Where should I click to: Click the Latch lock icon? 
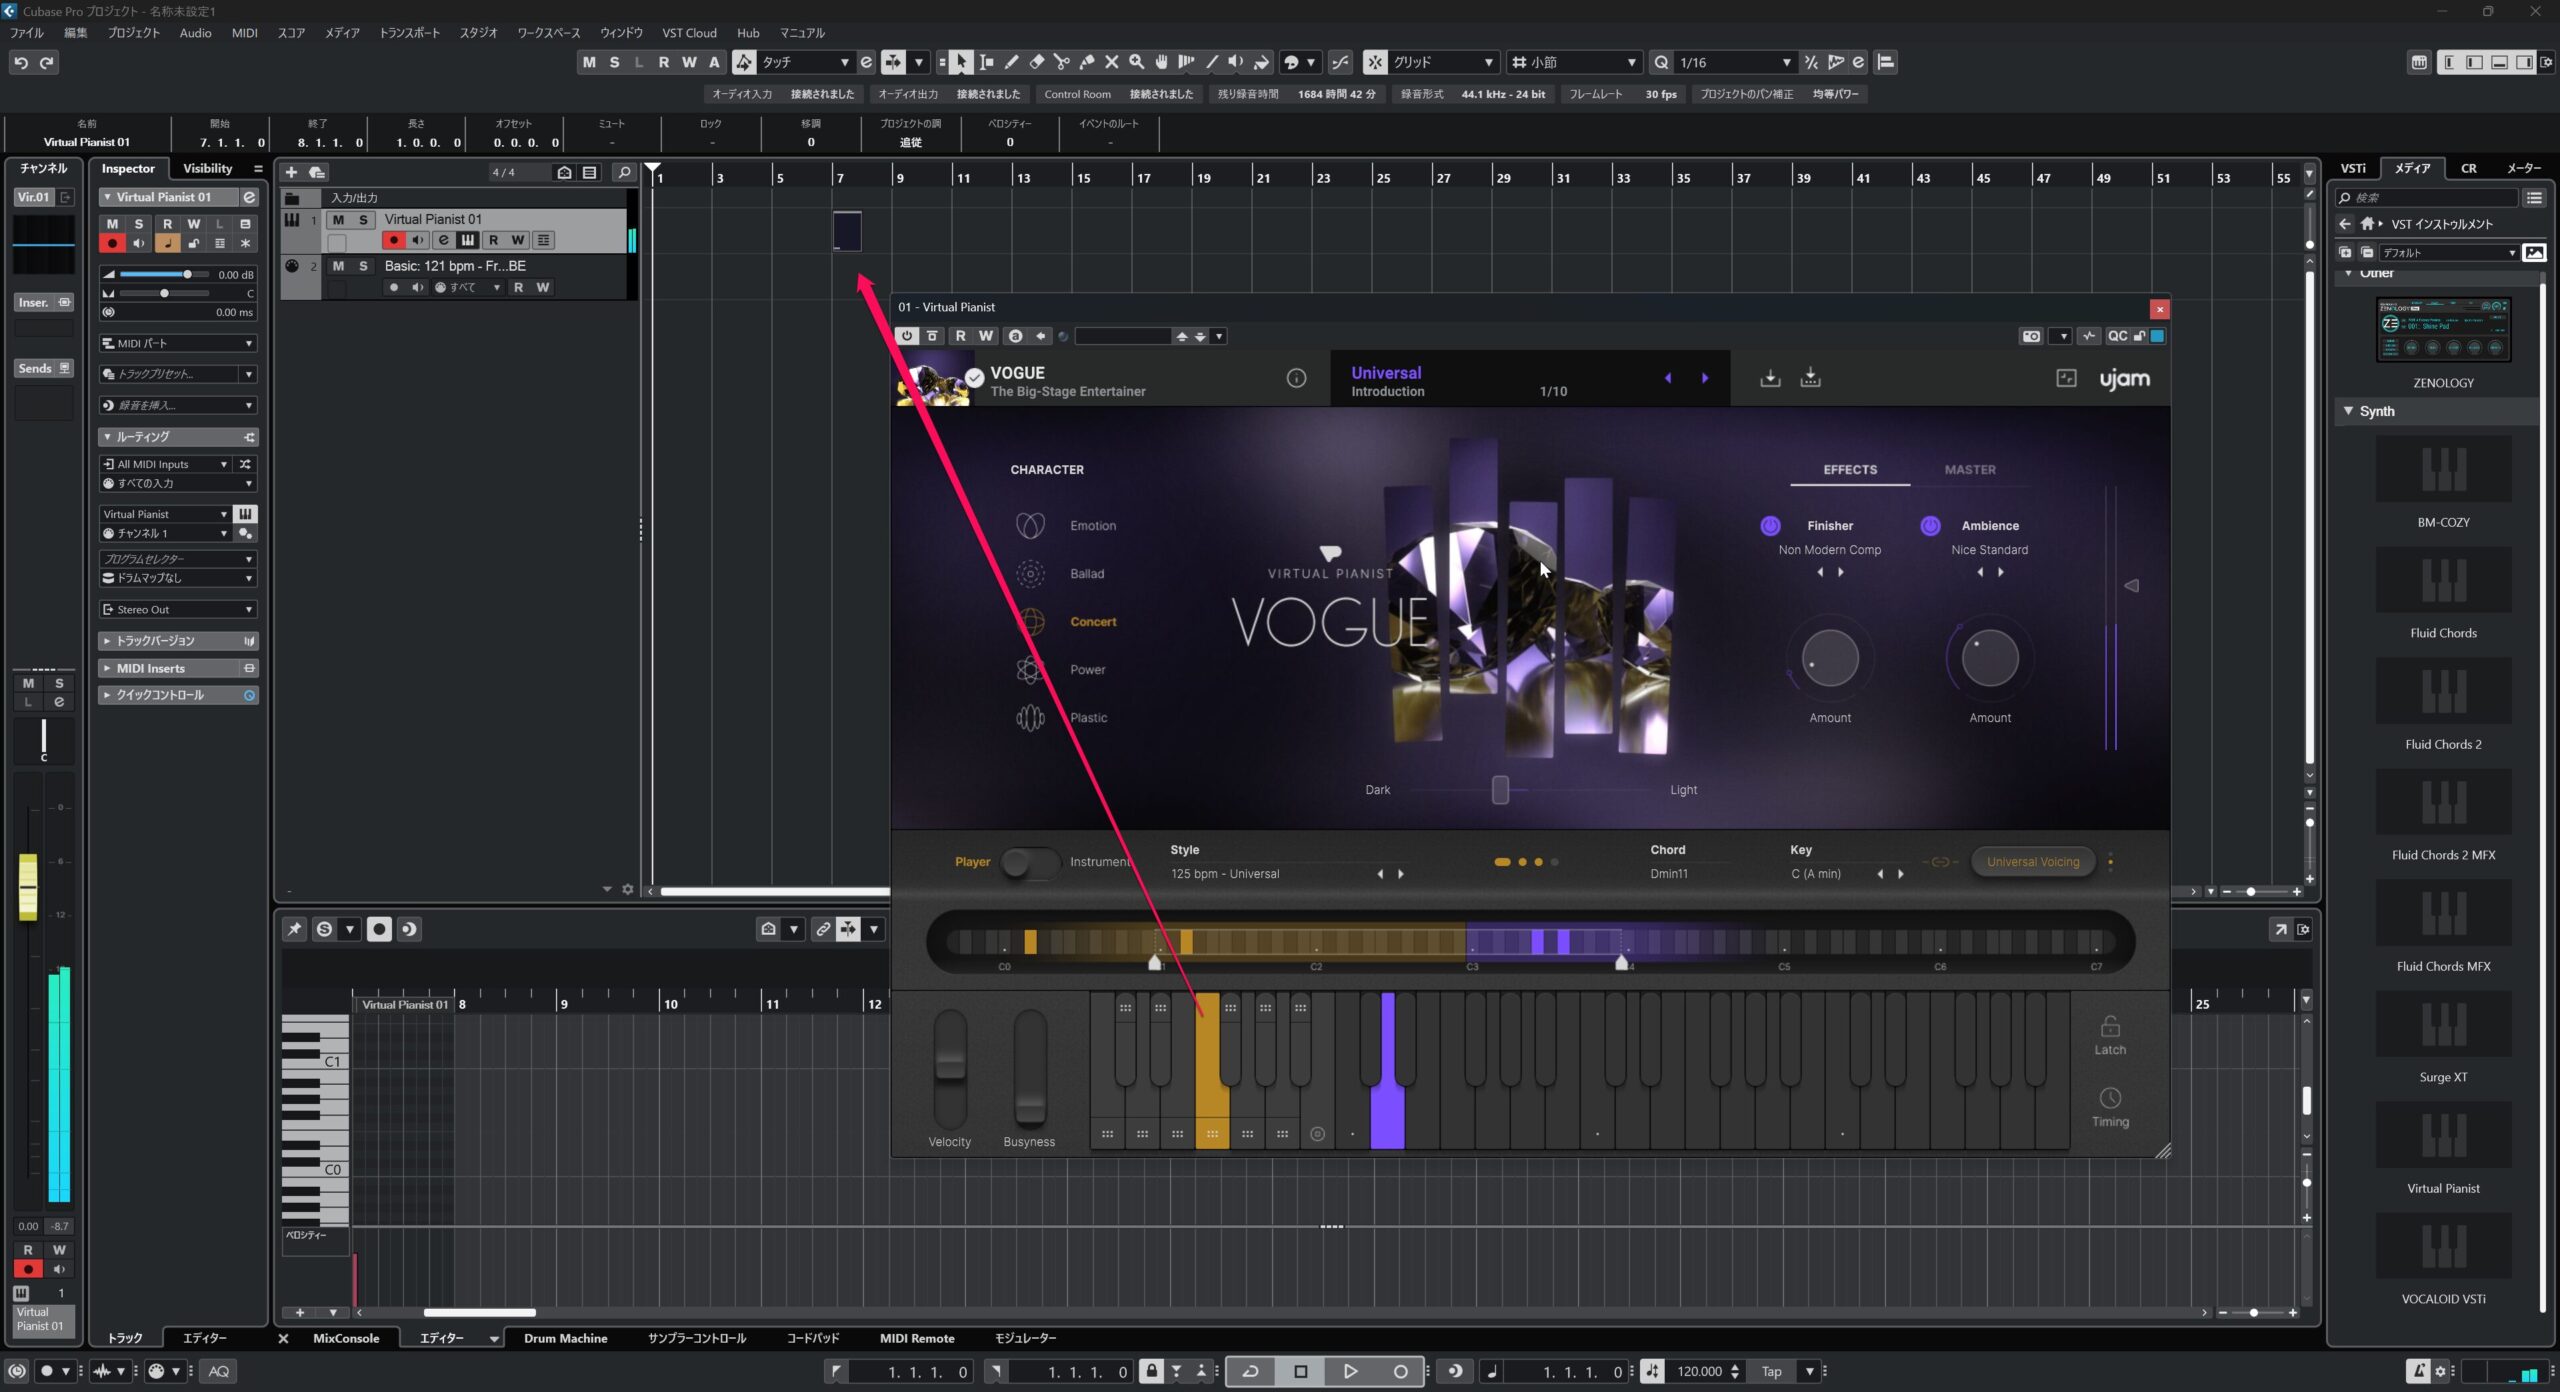pyautogui.click(x=2110, y=1027)
